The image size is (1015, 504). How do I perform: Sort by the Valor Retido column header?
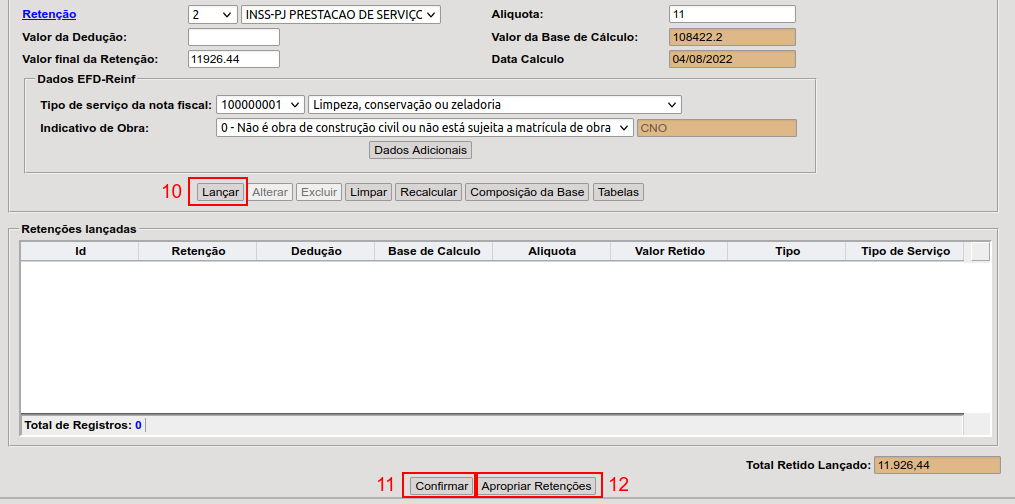pyautogui.click(x=669, y=252)
